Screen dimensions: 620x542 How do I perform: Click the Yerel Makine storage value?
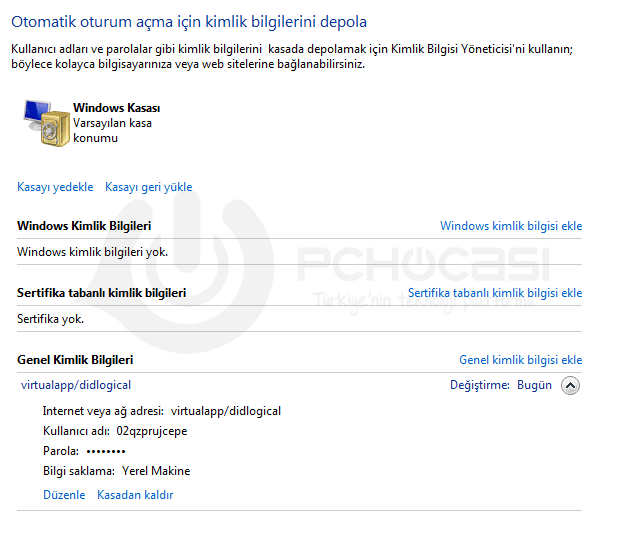(x=155, y=471)
